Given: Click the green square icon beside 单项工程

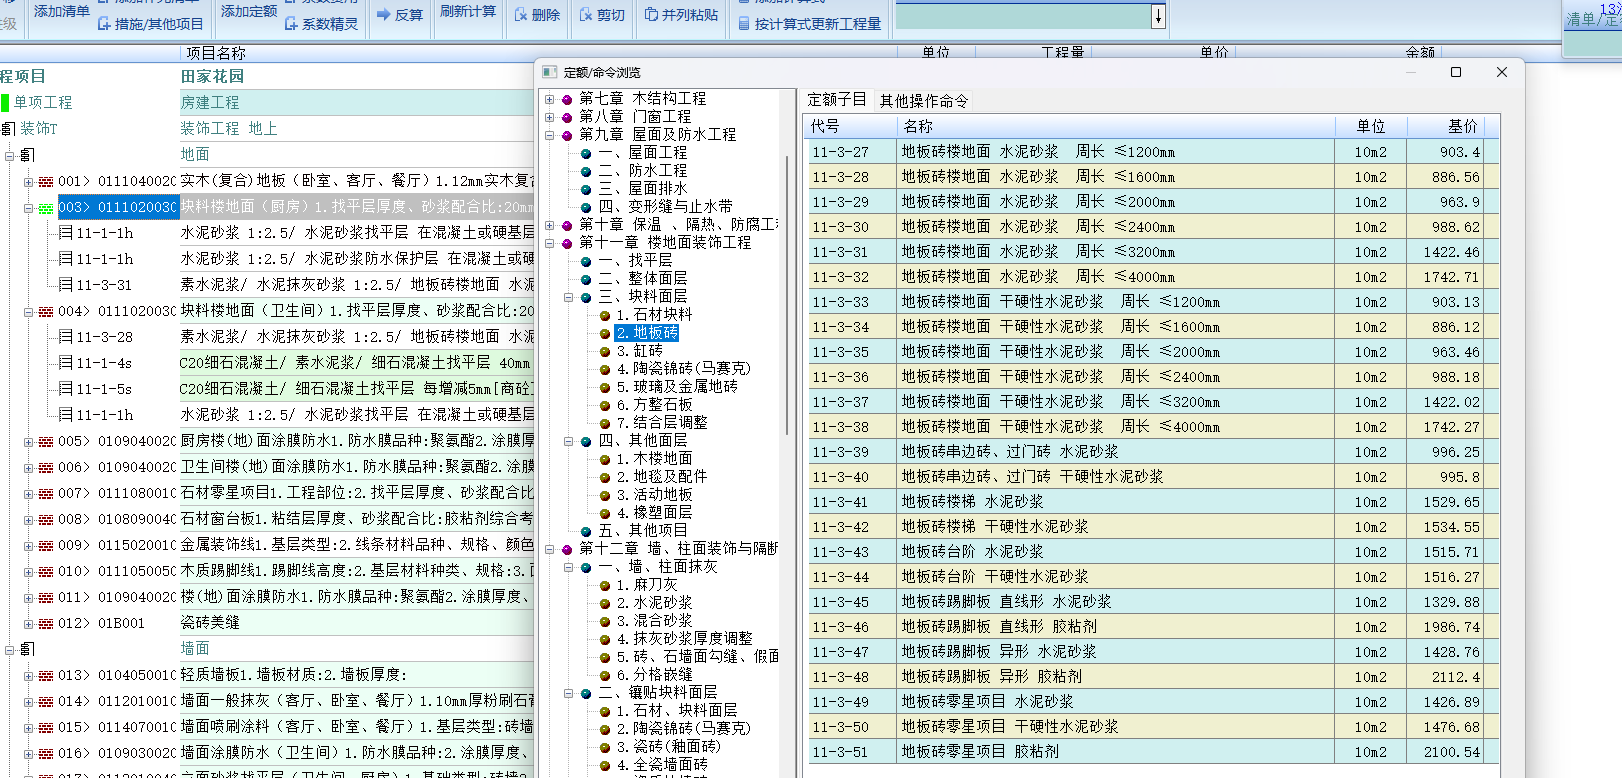Looking at the screenshot, I should 5,102.
